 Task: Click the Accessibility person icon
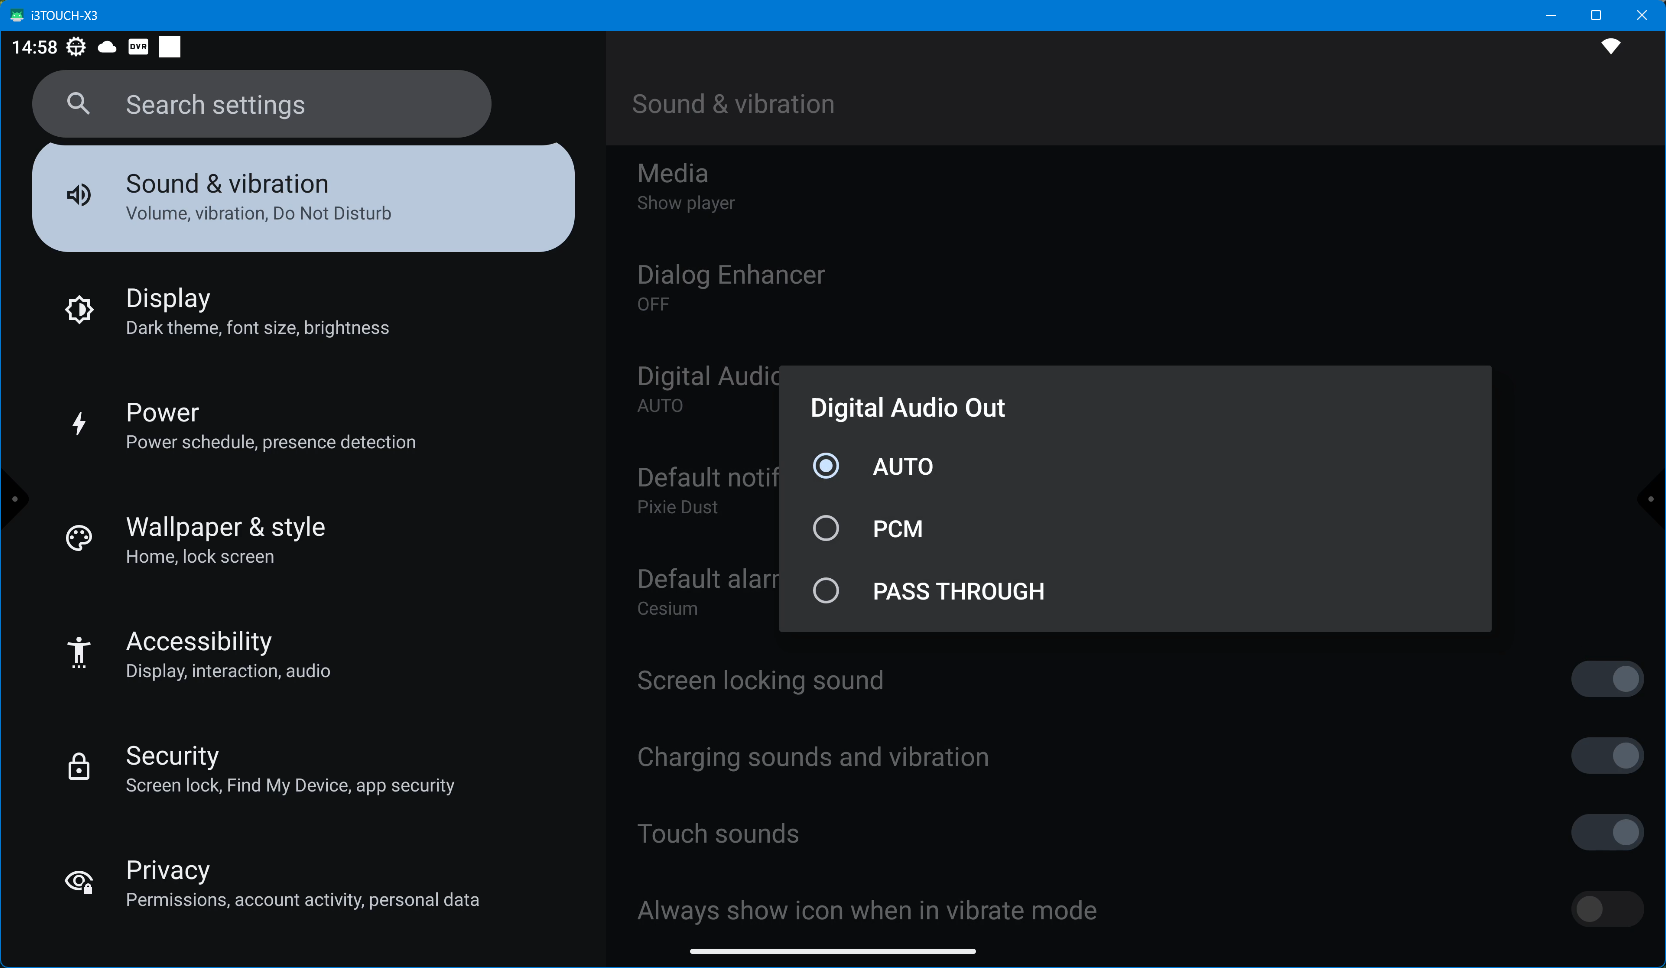[79, 653]
